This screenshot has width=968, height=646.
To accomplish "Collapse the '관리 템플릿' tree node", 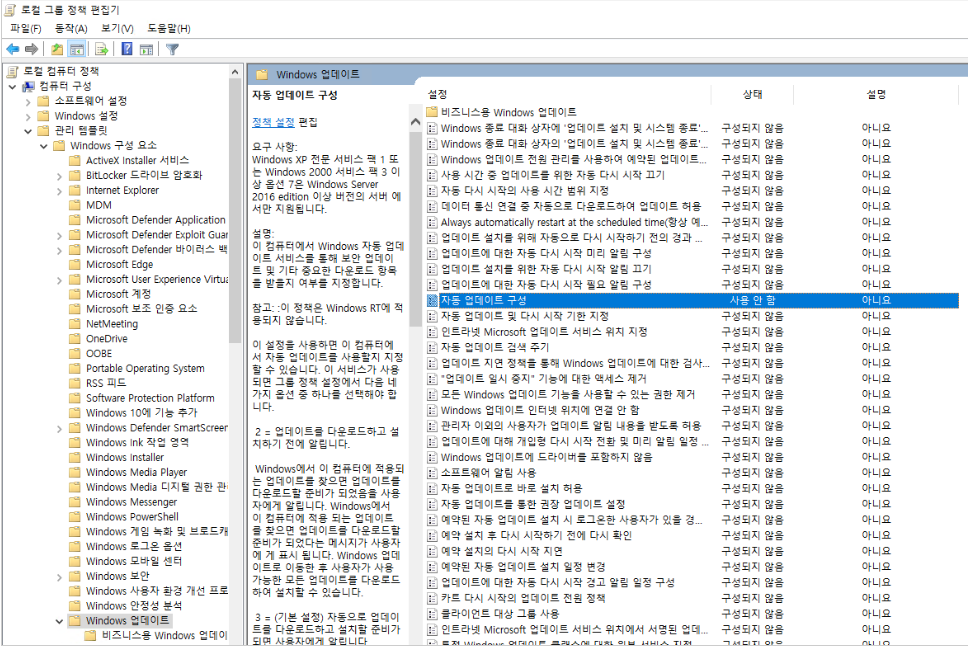I will (28, 131).
